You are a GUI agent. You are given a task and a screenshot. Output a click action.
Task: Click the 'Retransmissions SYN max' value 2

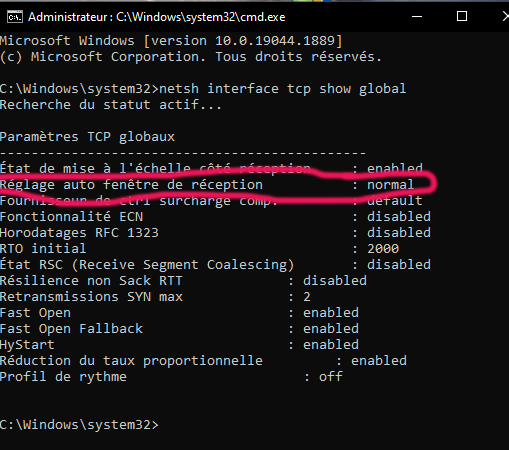[x=307, y=297]
